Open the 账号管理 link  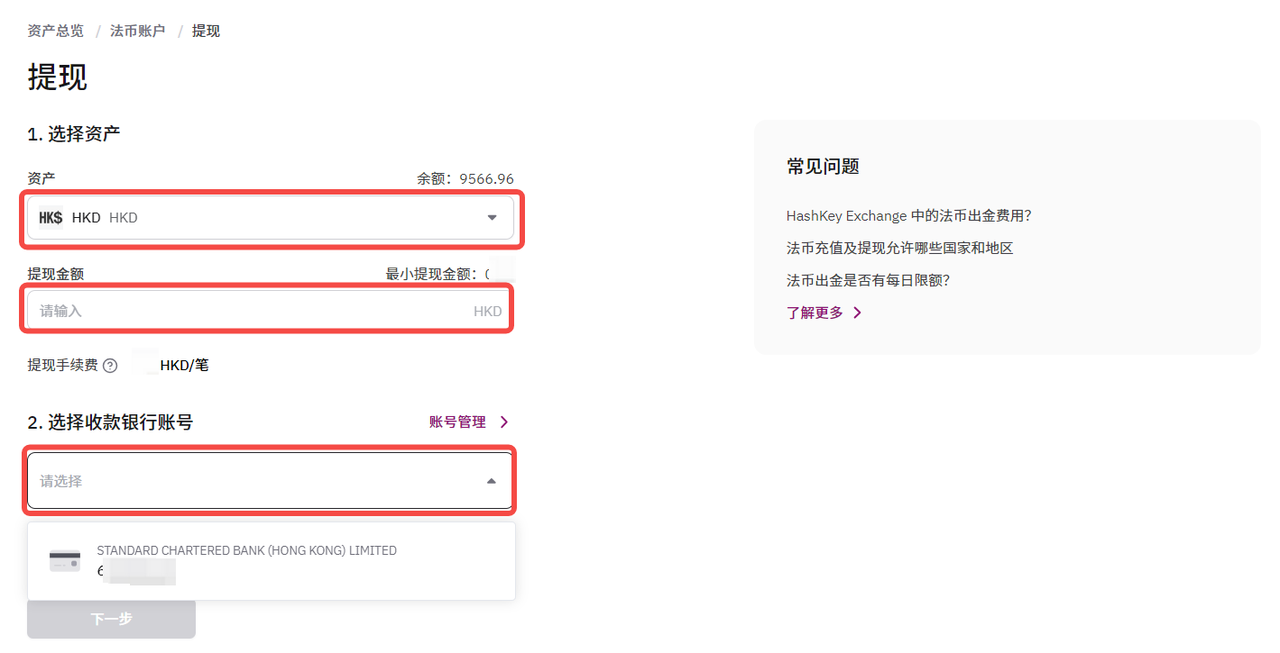click(x=458, y=421)
